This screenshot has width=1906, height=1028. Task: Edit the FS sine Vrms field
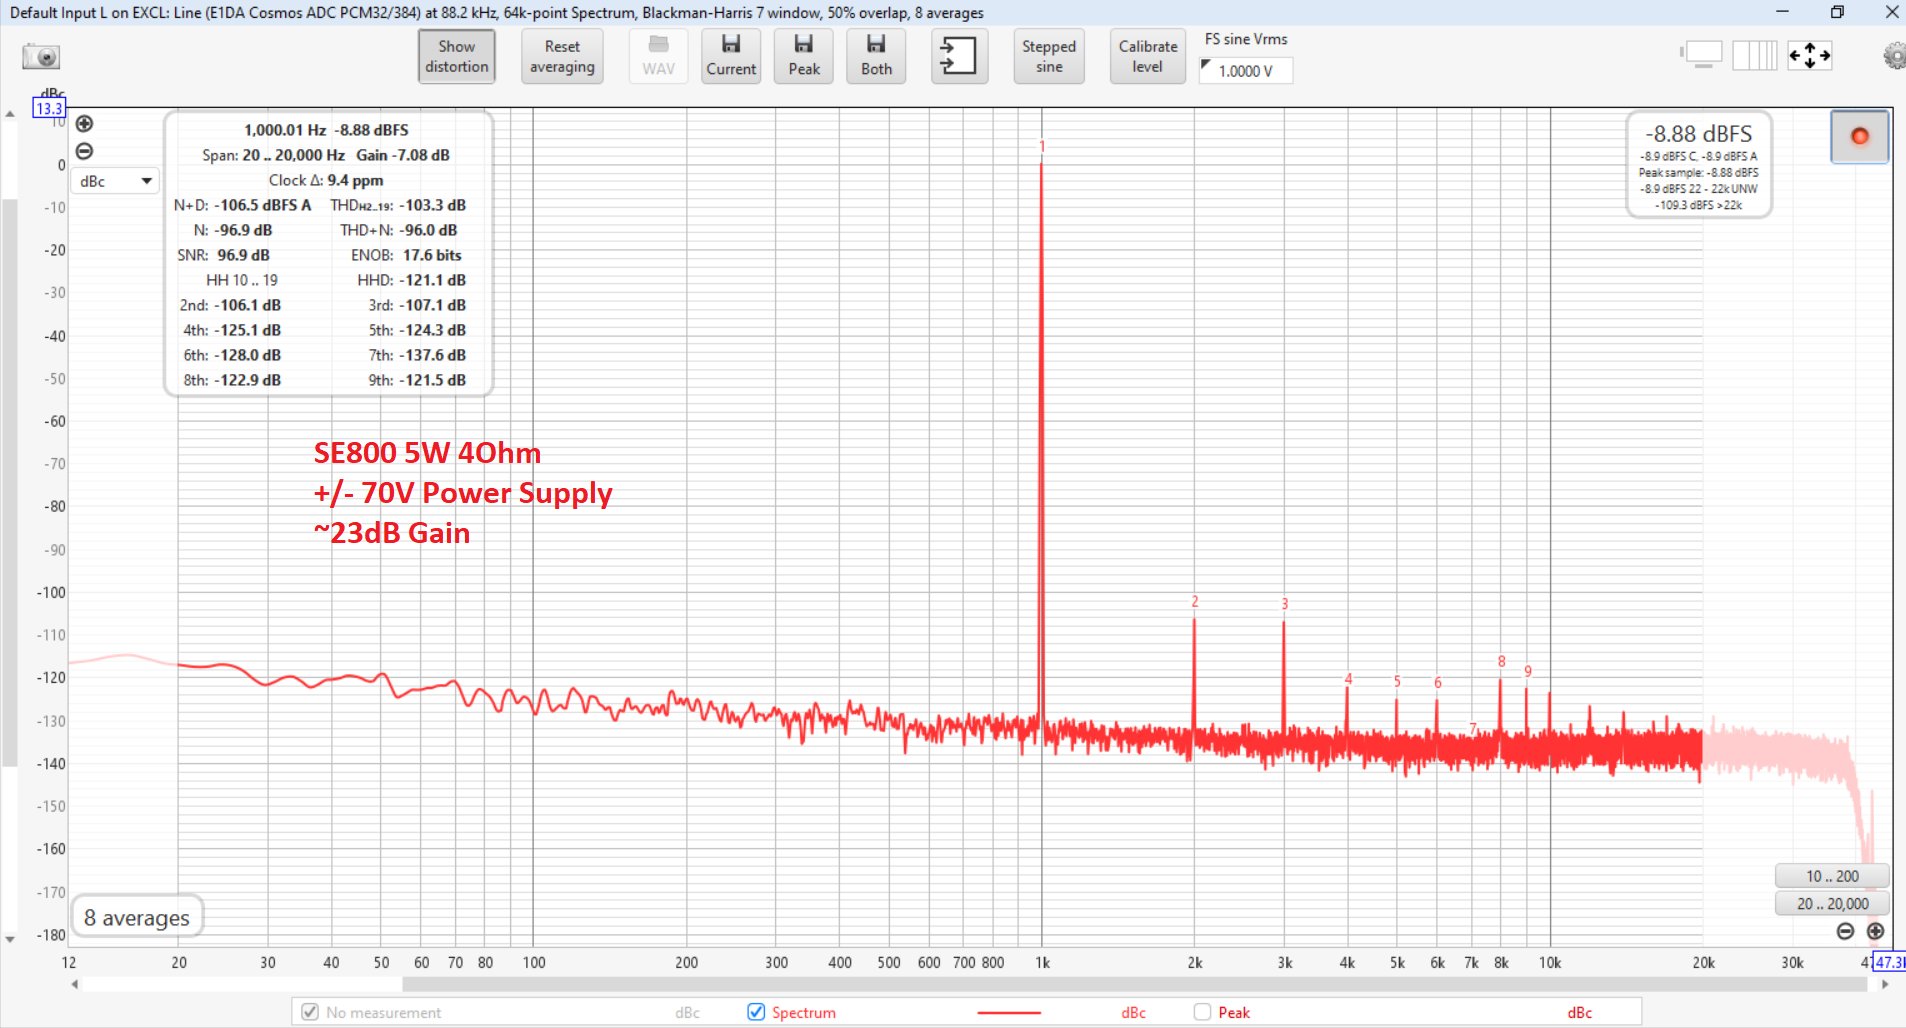click(x=1246, y=71)
